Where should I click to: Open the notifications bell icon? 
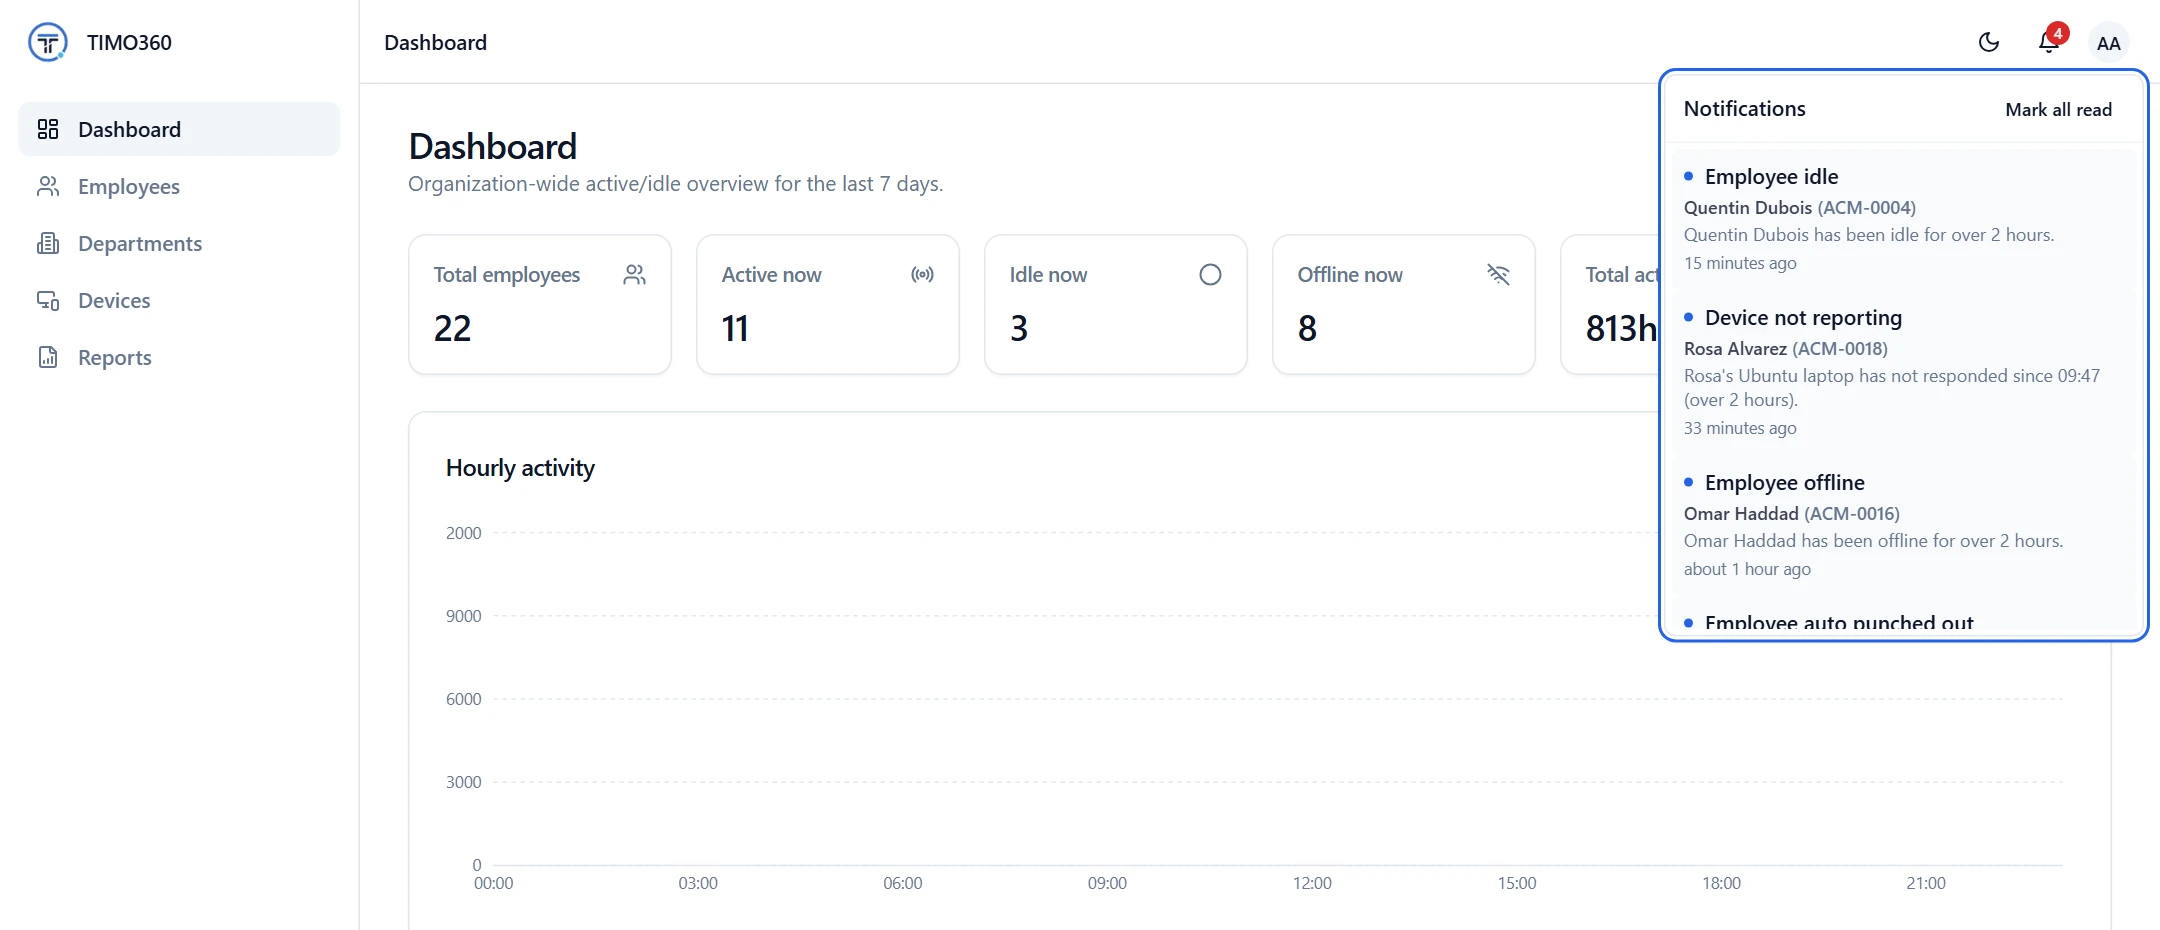pos(2049,42)
